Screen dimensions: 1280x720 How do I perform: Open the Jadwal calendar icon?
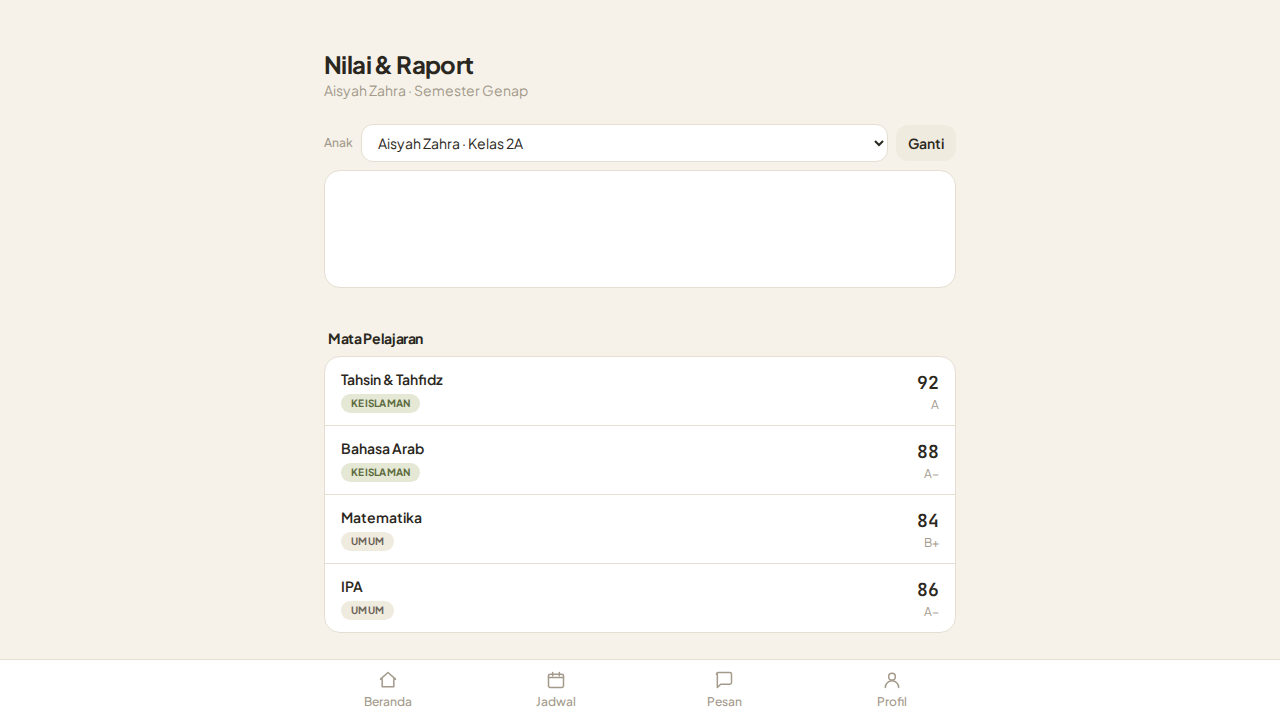coord(556,680)
